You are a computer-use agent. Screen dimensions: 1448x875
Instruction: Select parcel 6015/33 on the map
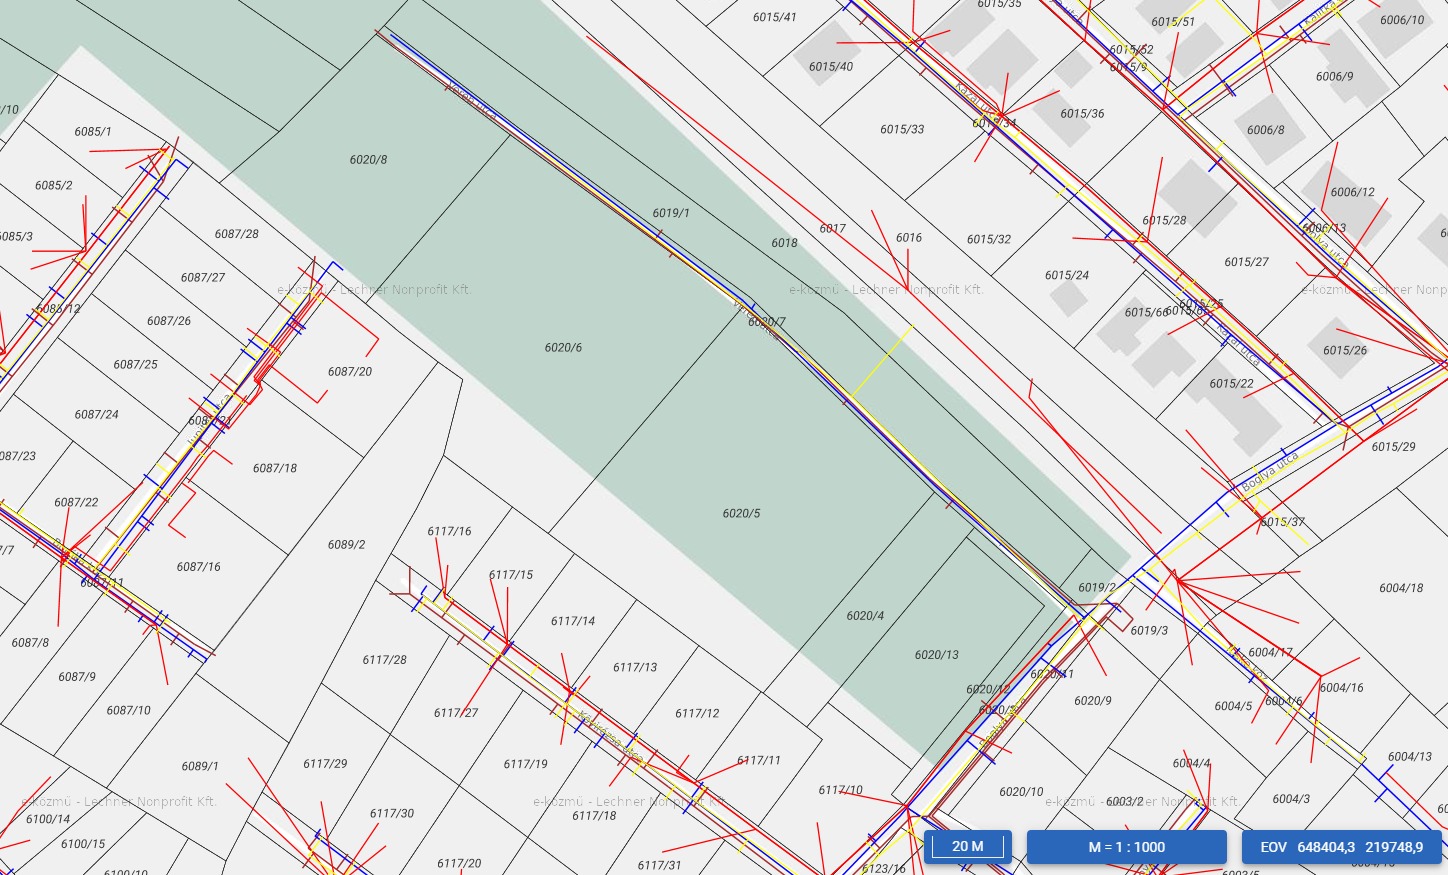click(x=902, y=130)
